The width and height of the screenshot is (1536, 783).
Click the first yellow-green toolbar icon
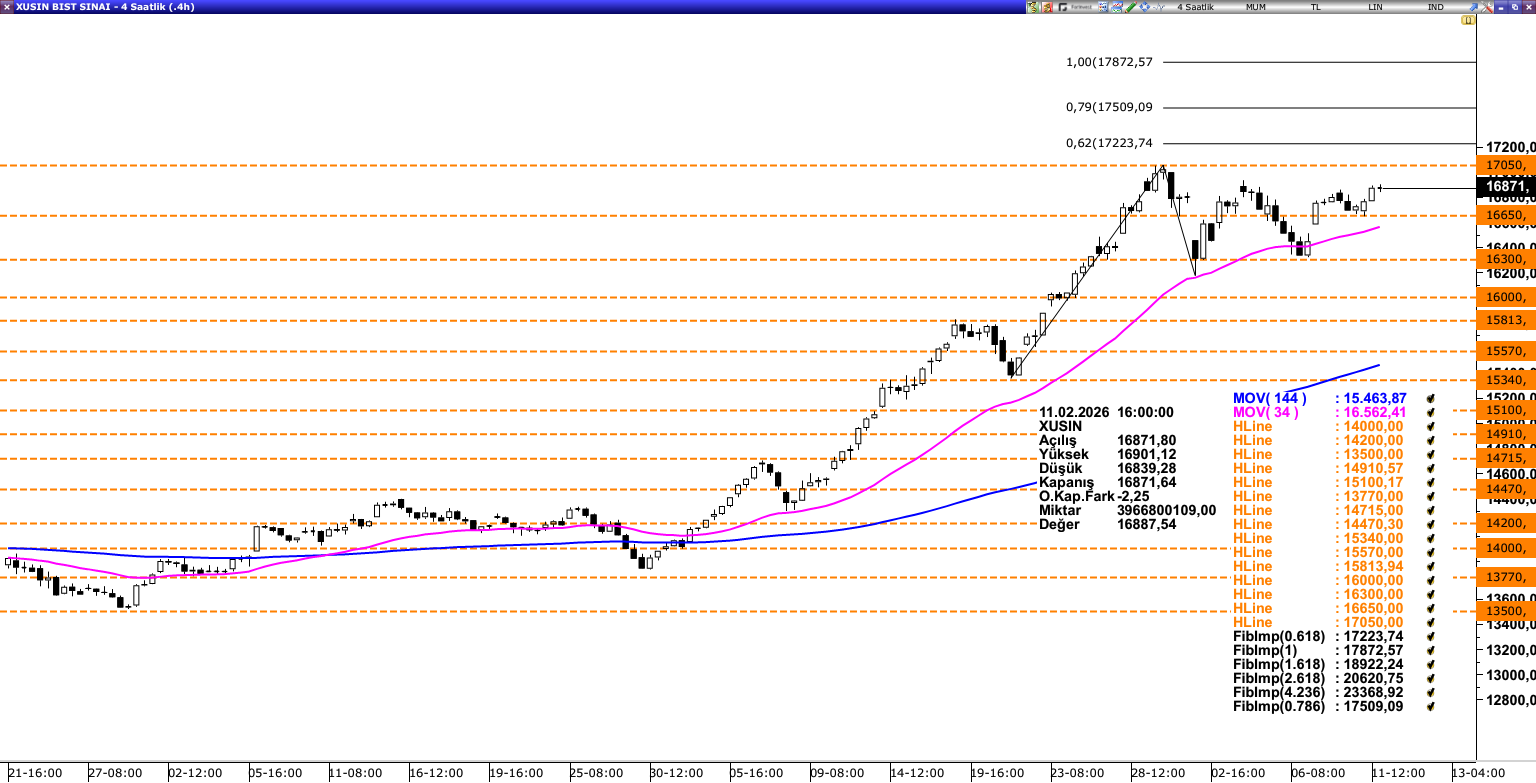pos(1032,7)
